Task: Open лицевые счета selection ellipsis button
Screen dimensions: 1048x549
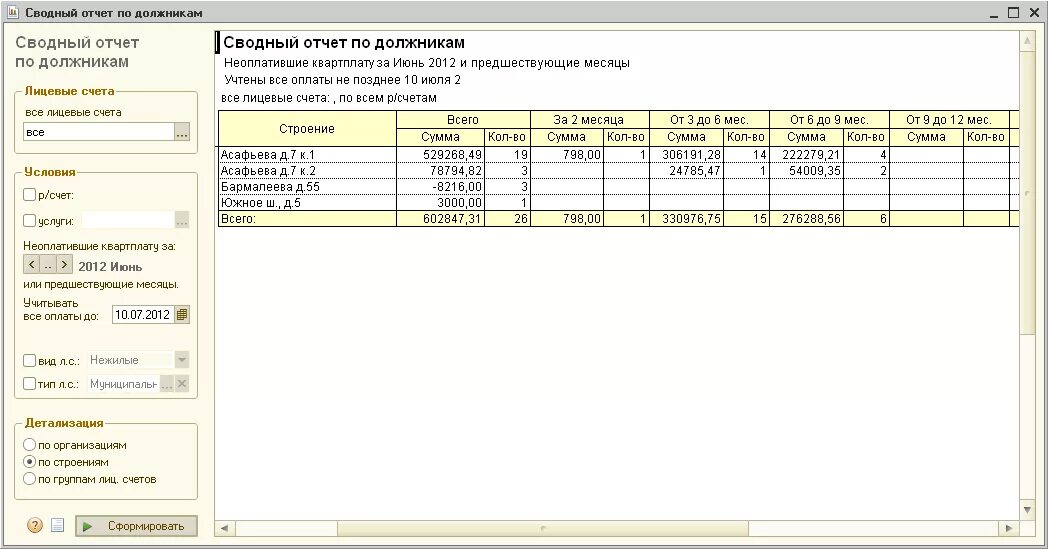Action: [x=182, y=132]
